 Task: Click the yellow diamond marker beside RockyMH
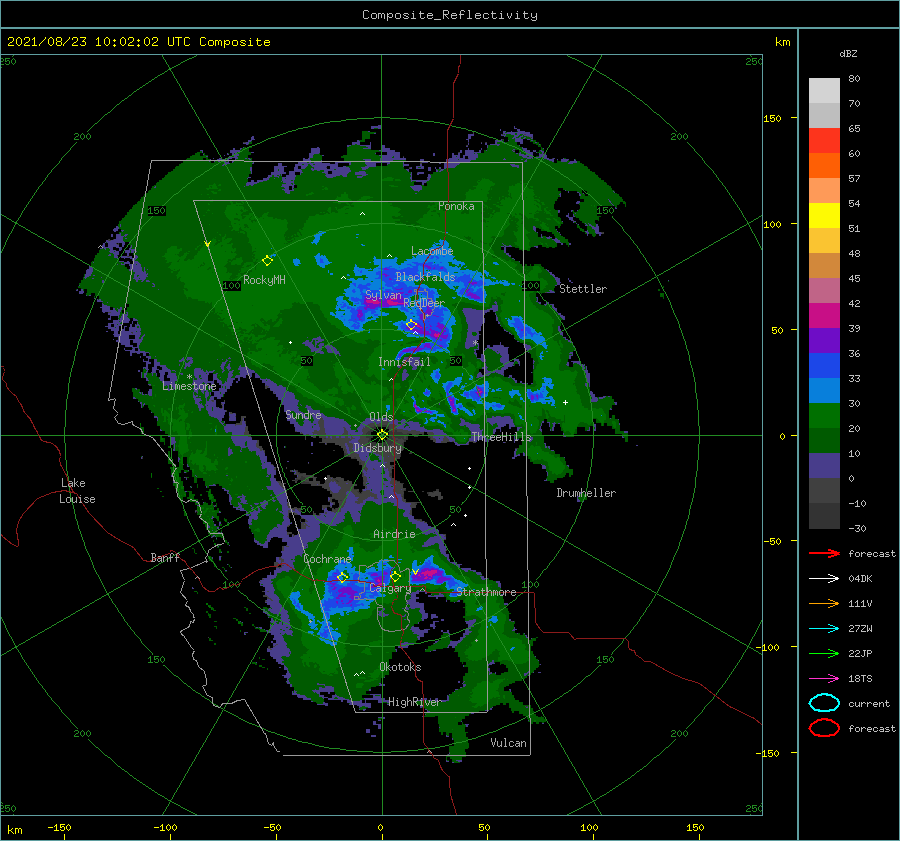(x=267, y=261)
